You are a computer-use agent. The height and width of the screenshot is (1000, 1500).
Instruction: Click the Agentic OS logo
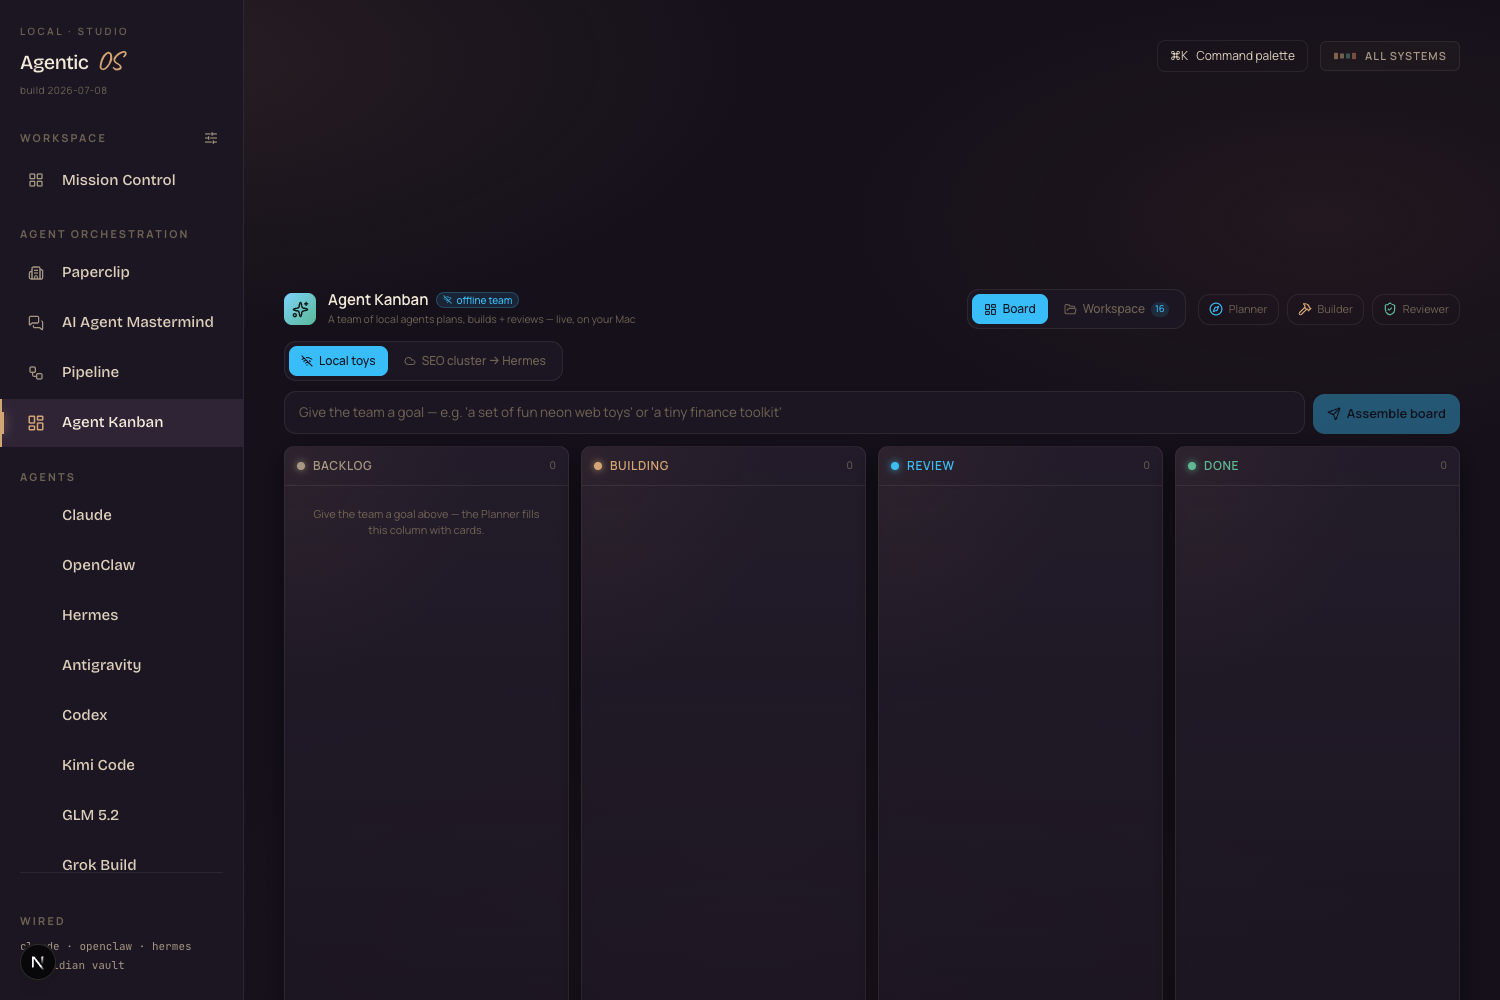pyautogui.click(x=73, y=62)
